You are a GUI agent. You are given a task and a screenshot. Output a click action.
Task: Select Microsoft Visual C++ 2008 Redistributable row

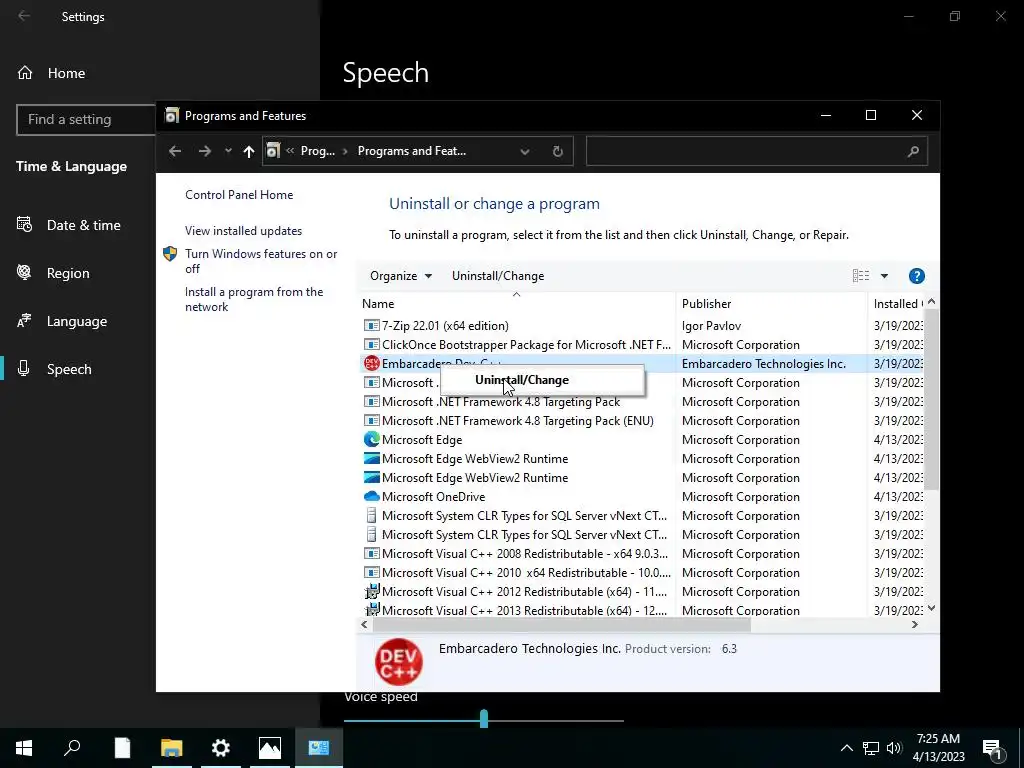coord(640,553)
